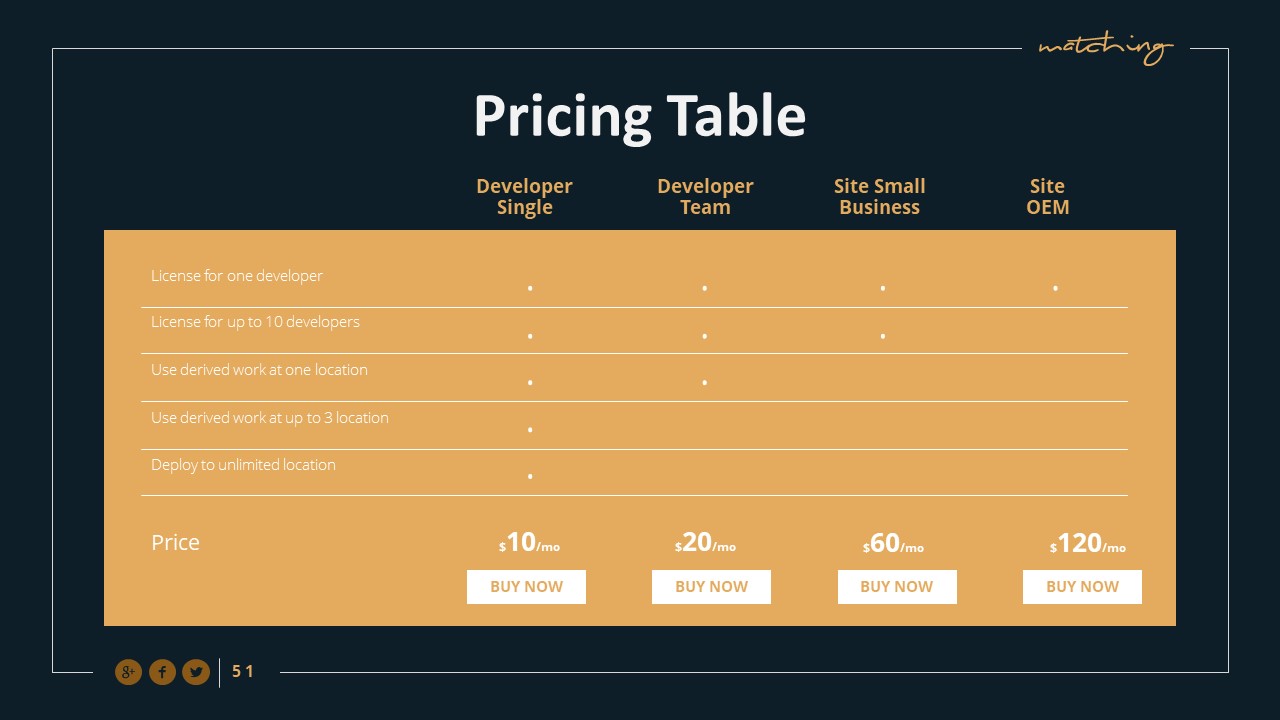Click the Facebook social icon
The width and height of the screenshot is (1280, 720).
tap(162, 672)
